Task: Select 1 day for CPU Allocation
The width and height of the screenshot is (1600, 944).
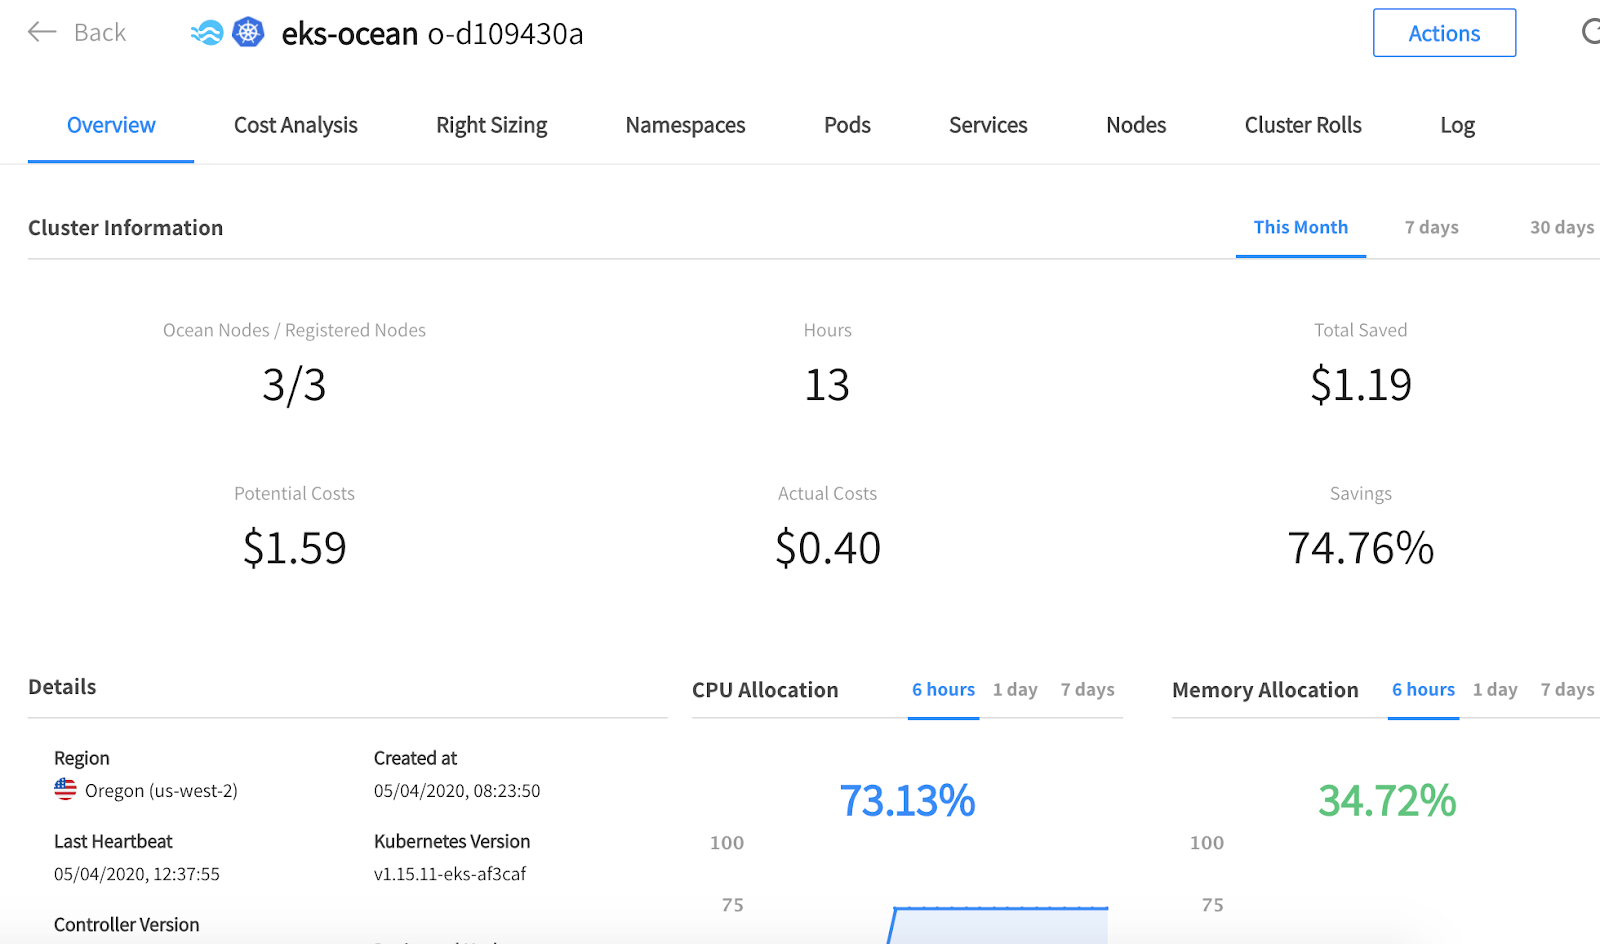Action: [x=1015, y=690]
